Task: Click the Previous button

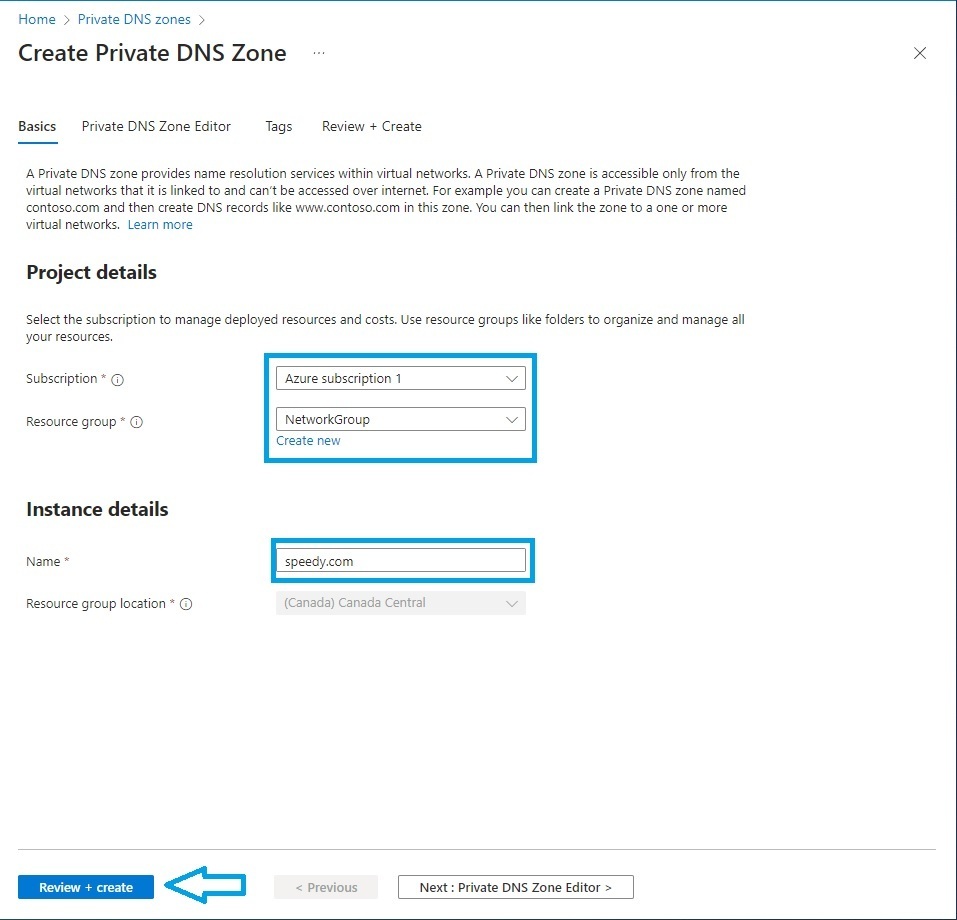Action: pyautogui.click(x=325, y=886)
